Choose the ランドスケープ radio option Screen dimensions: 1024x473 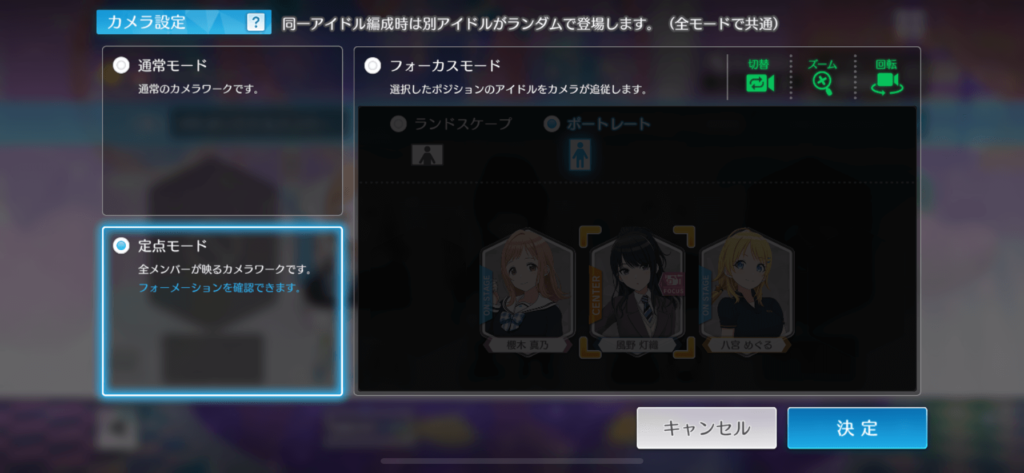398,123
